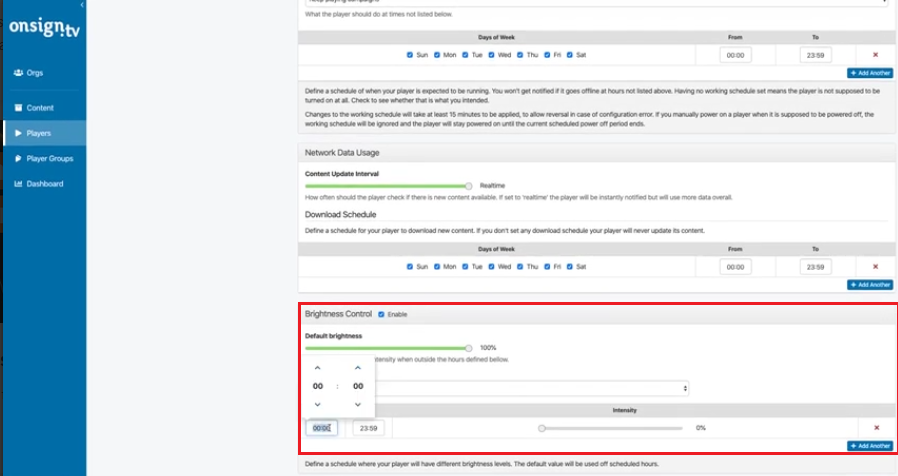898x476 pixels.
Task: Click the hour value 00 in time picker
Action: (318, 386)
